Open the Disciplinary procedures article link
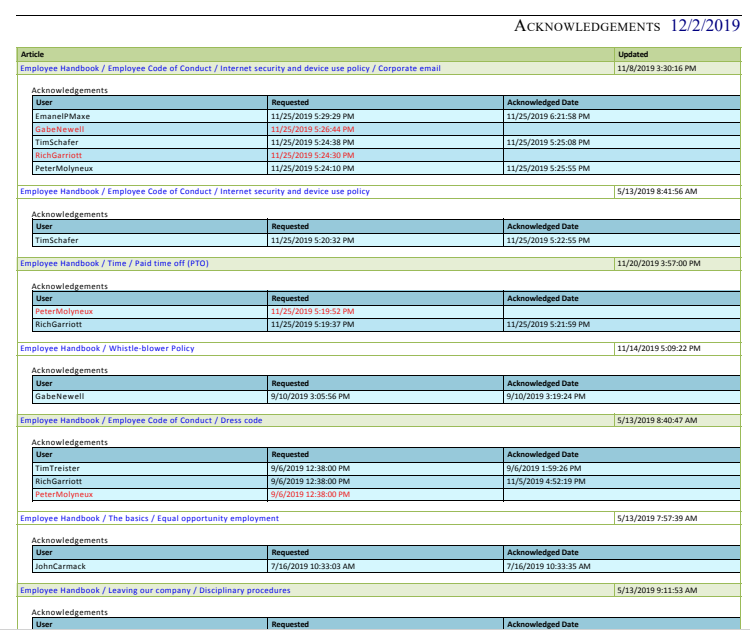The image size is (750, 630). 155,590
